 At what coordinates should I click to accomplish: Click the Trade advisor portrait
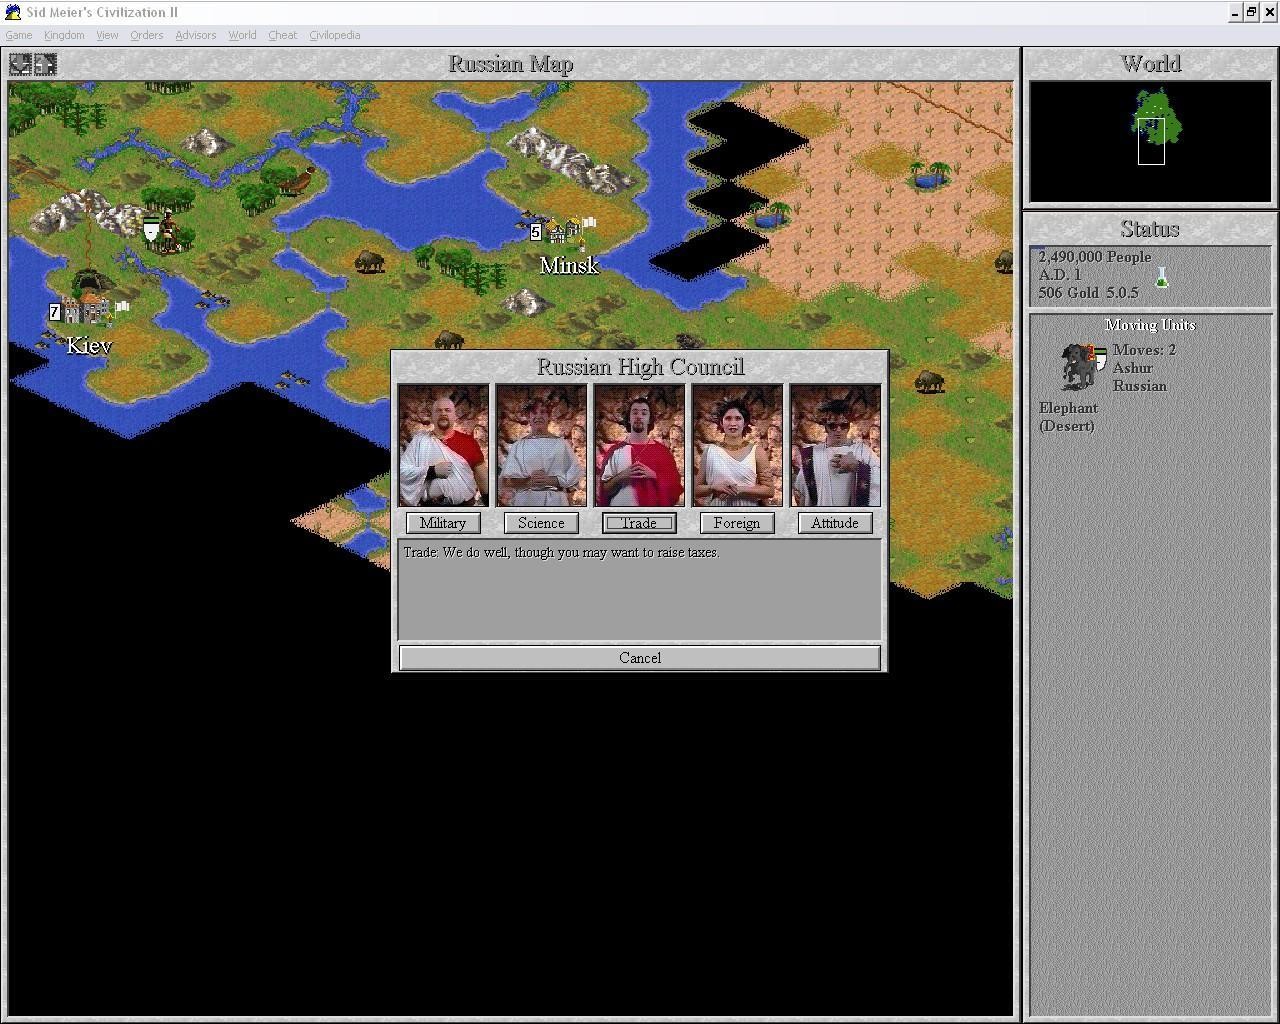(639, 445)
